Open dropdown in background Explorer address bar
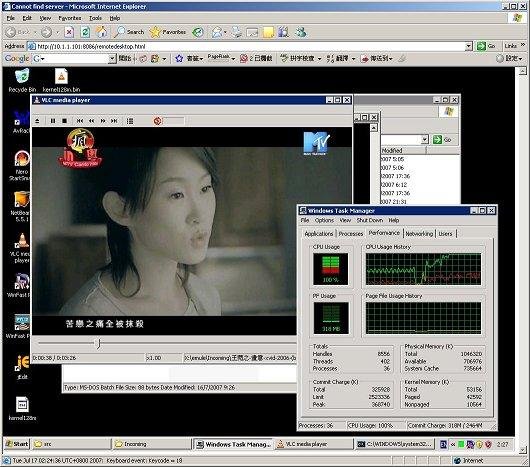The height and width of the screenshot is (467, 530). 425,139
